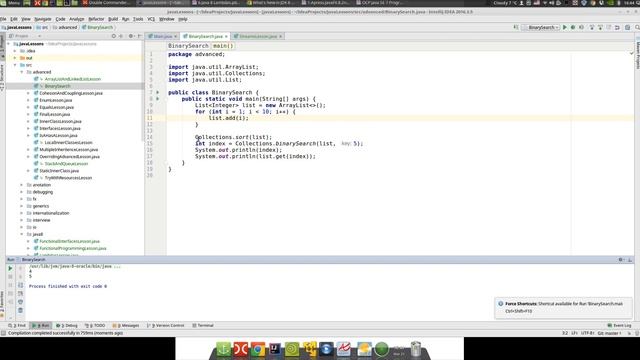Image resolution: width=640 pixels, height=360 pixels.
Task: Place cursor on the Collections.sort(list) line
Action: point(233,137)
